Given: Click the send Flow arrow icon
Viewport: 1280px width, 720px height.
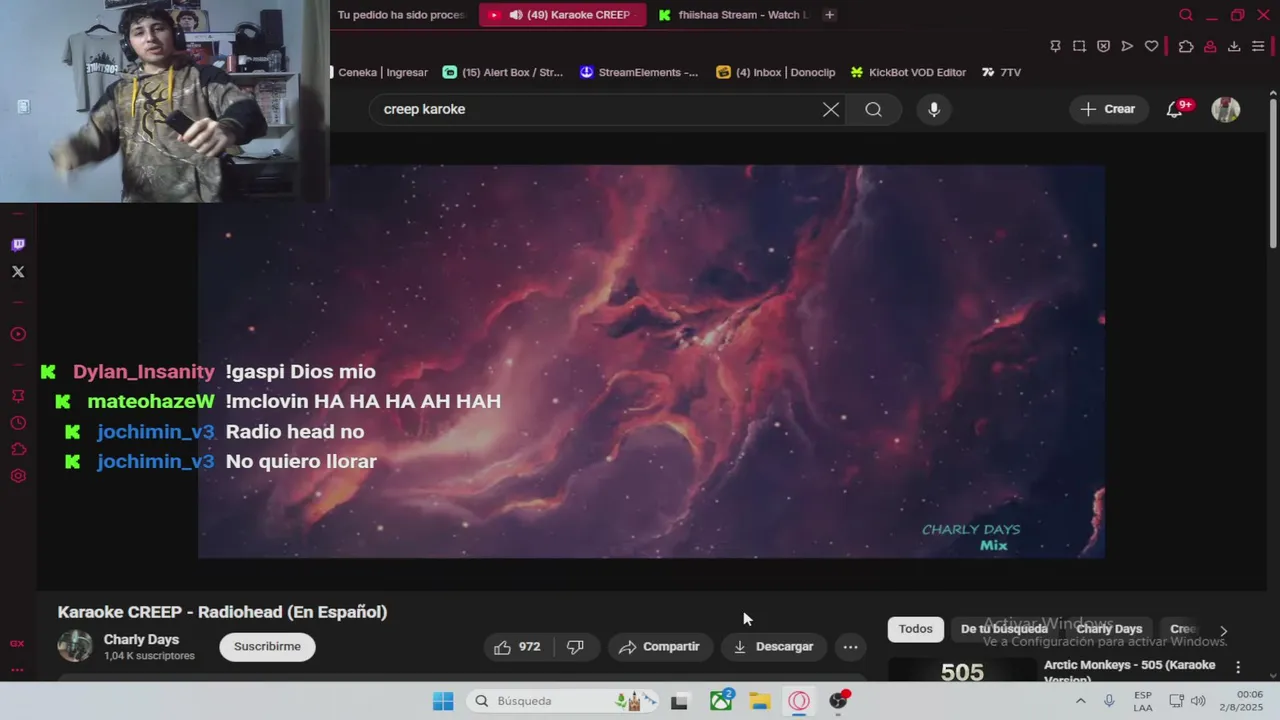Looking at the screenshot, I should click(1127, 46).
